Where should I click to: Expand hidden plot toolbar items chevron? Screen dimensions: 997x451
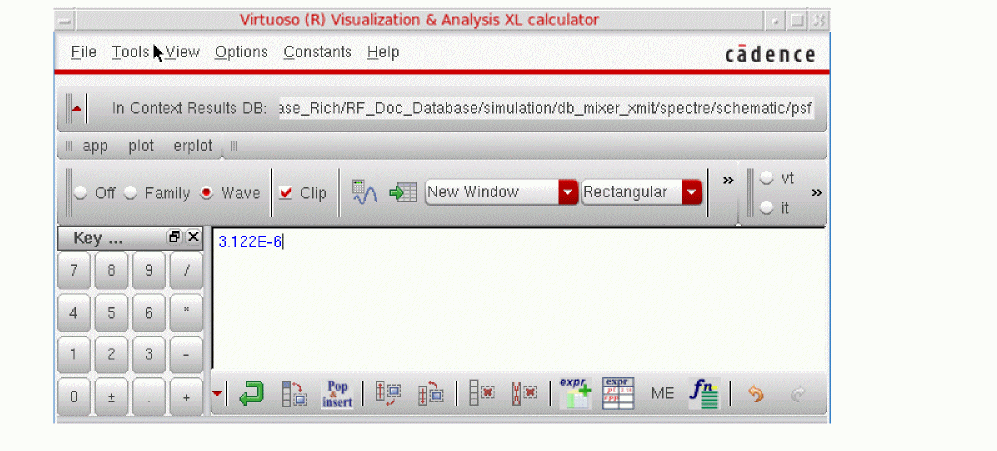pos(728,180)
